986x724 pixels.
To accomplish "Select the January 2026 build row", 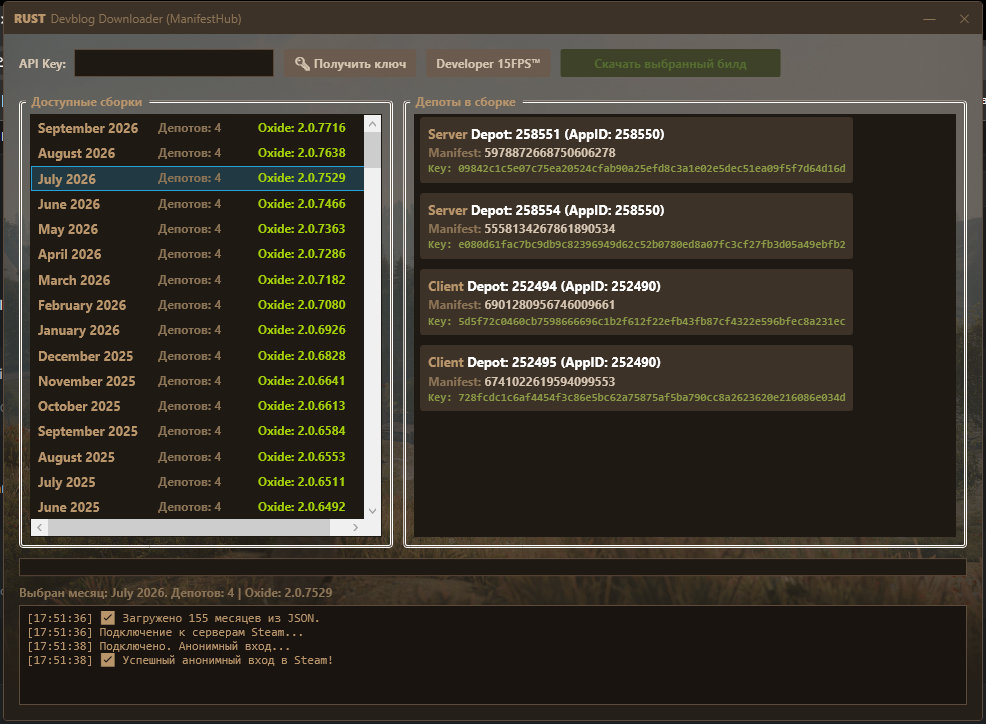I will tap(197, 330).
